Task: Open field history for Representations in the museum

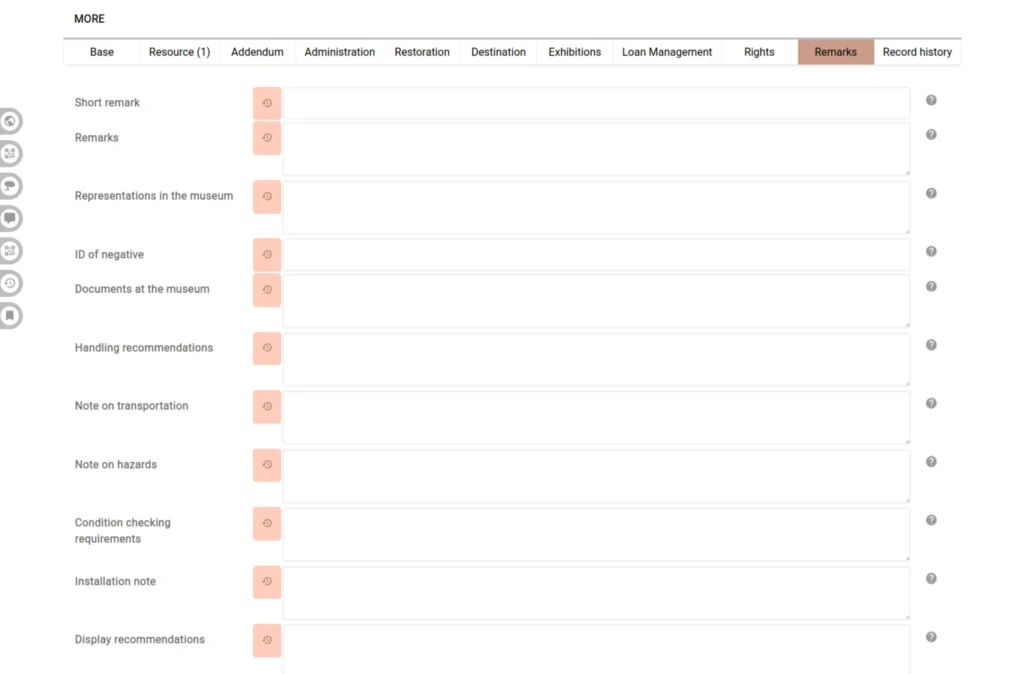Action: [x=266, y=197]
